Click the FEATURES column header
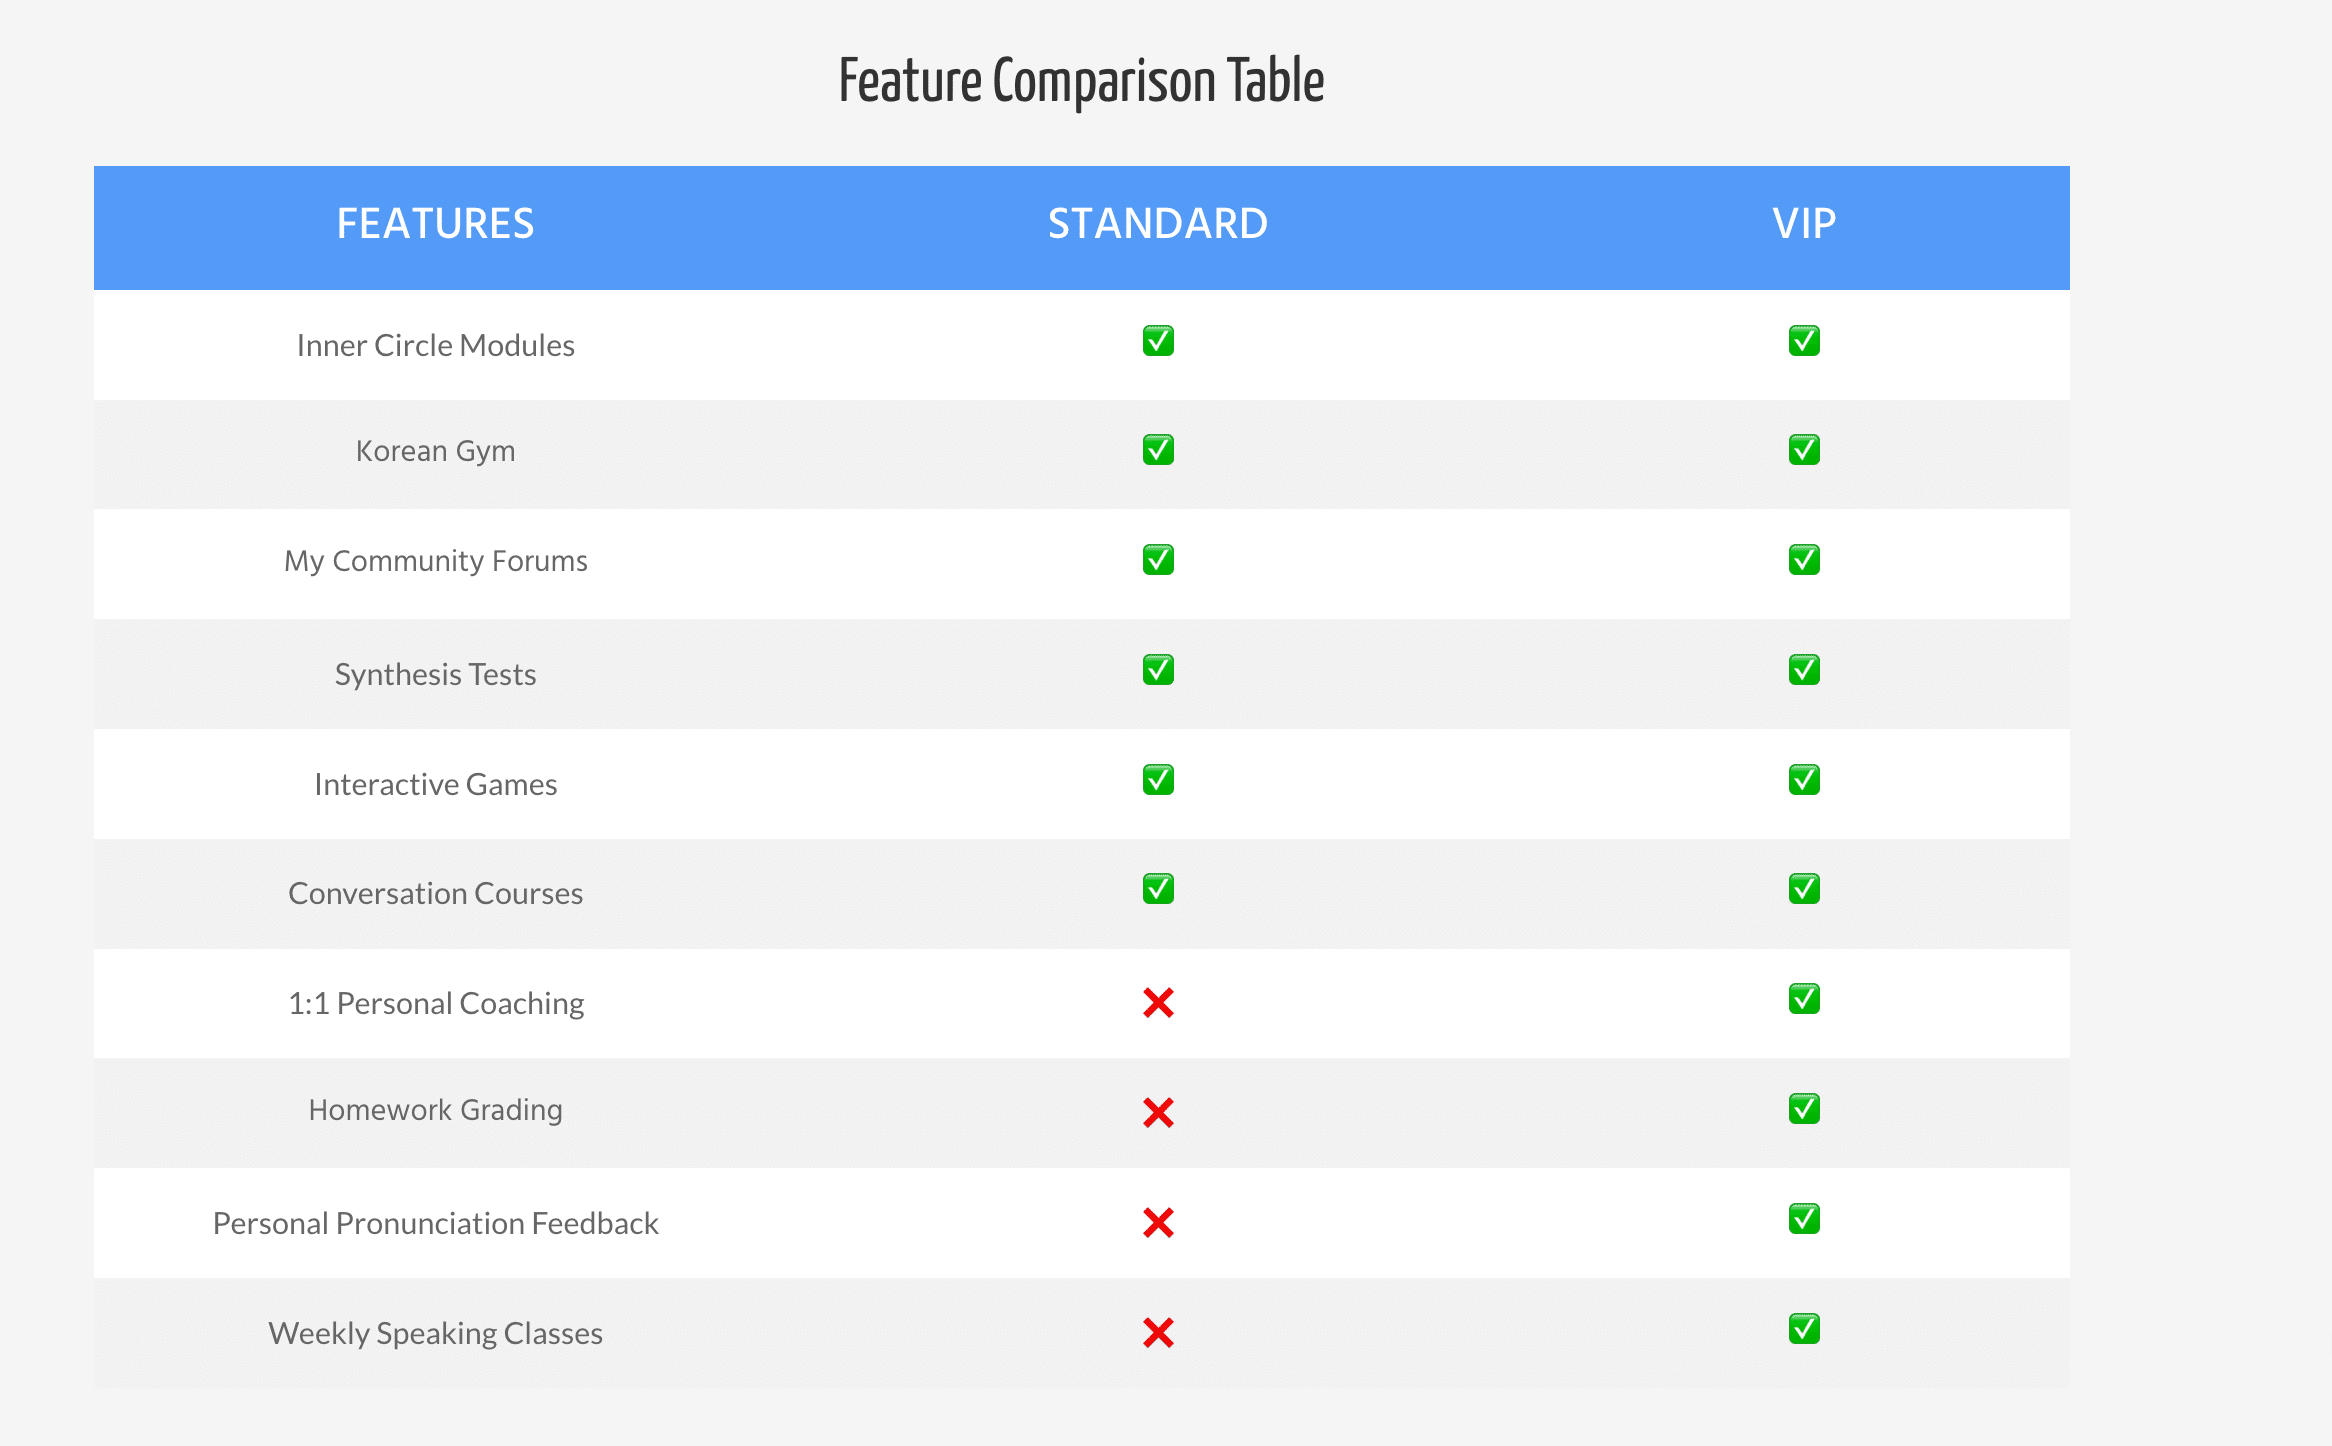This screenshot has height=1446, width=2332. [x=435, y=224]
